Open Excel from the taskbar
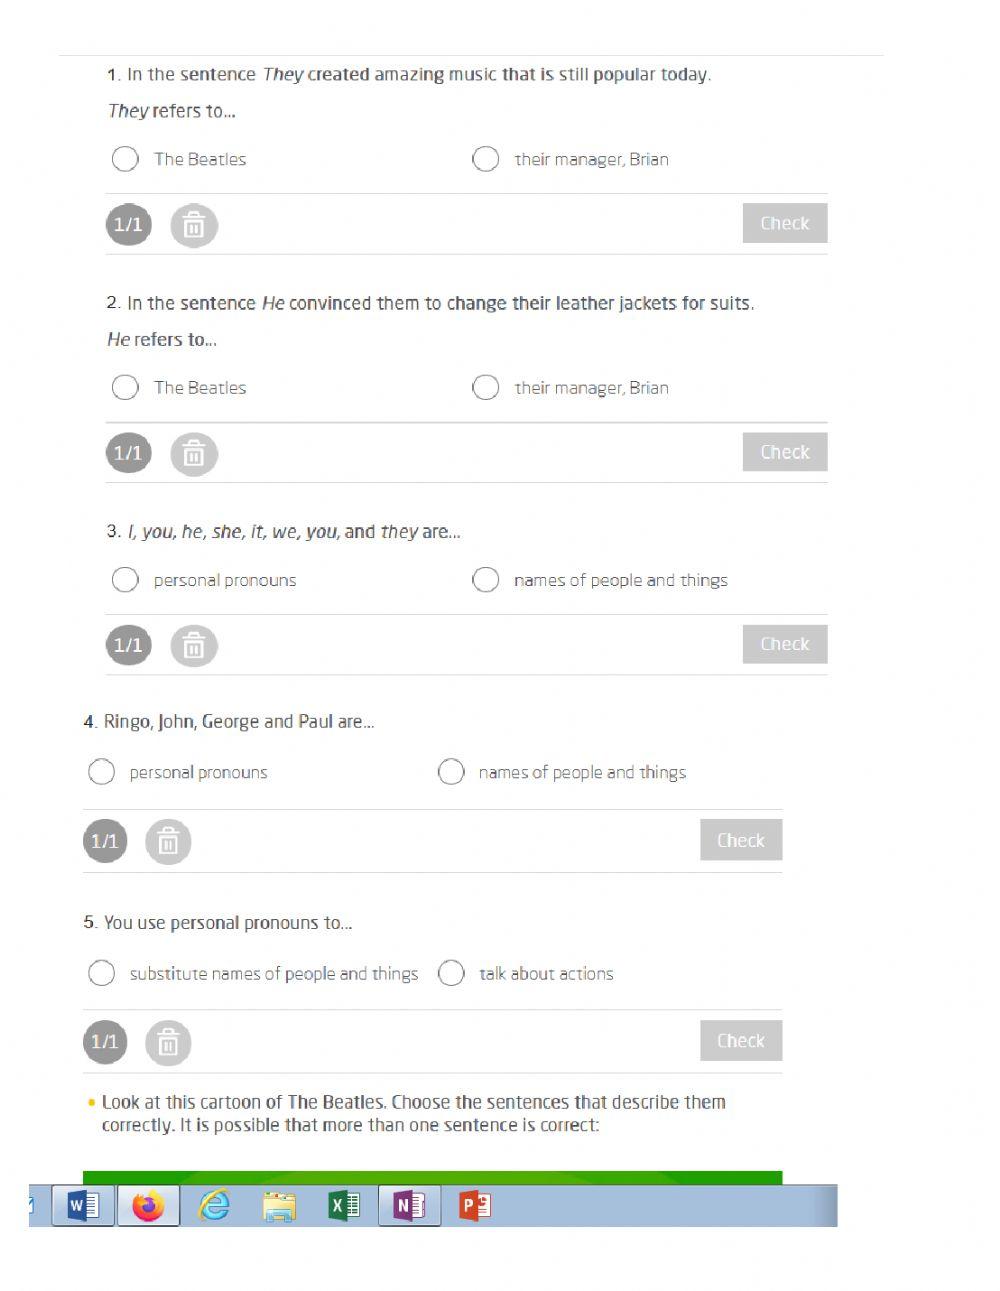Image resolution: width=1000 pixels, height=1291 pixels. (x=344, y=1206)
